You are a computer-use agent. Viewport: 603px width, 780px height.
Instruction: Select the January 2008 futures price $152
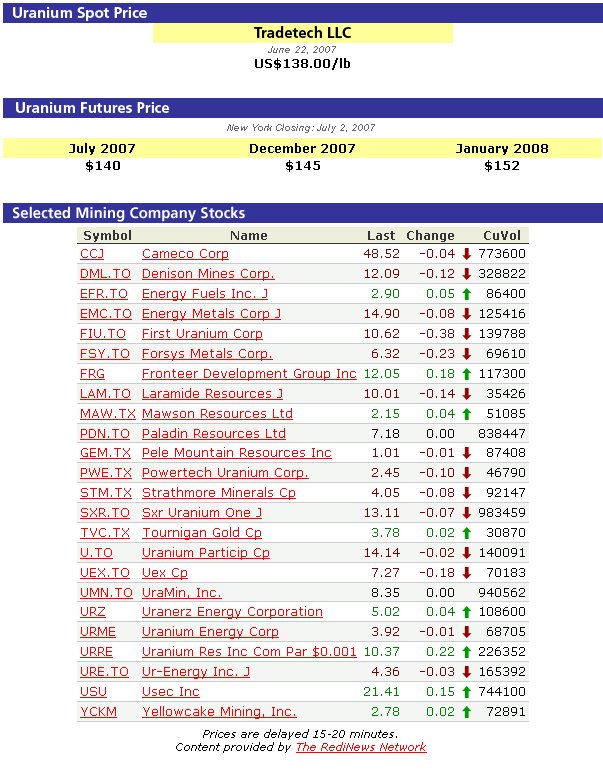pos(502,166)
